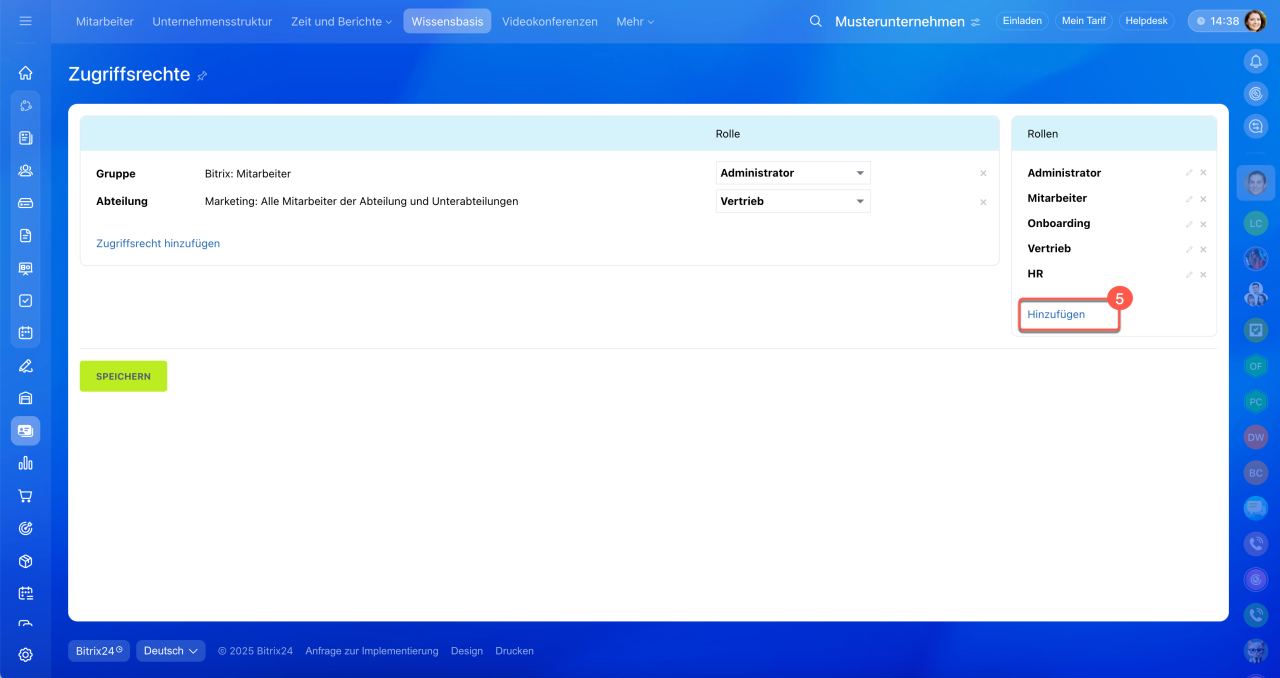Viewport: 1280px width, 678px height.
Task: Open the Deutsch language selector
Action: tap(170, 651)
